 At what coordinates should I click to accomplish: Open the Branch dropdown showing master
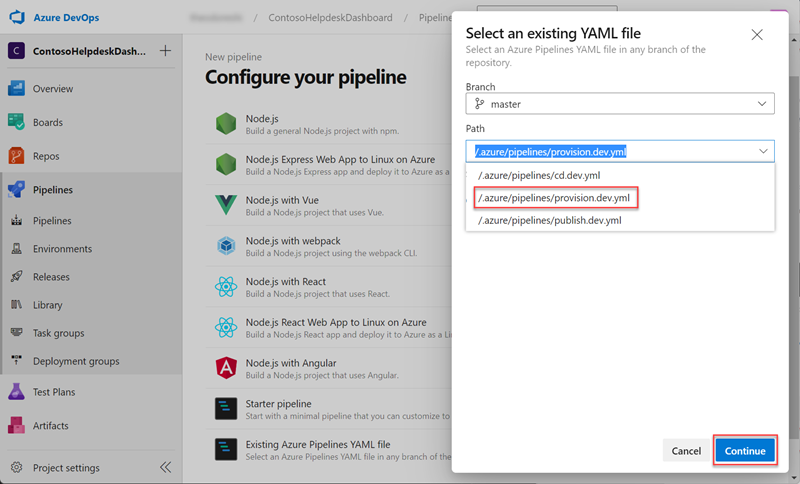(x=620, y=104)
